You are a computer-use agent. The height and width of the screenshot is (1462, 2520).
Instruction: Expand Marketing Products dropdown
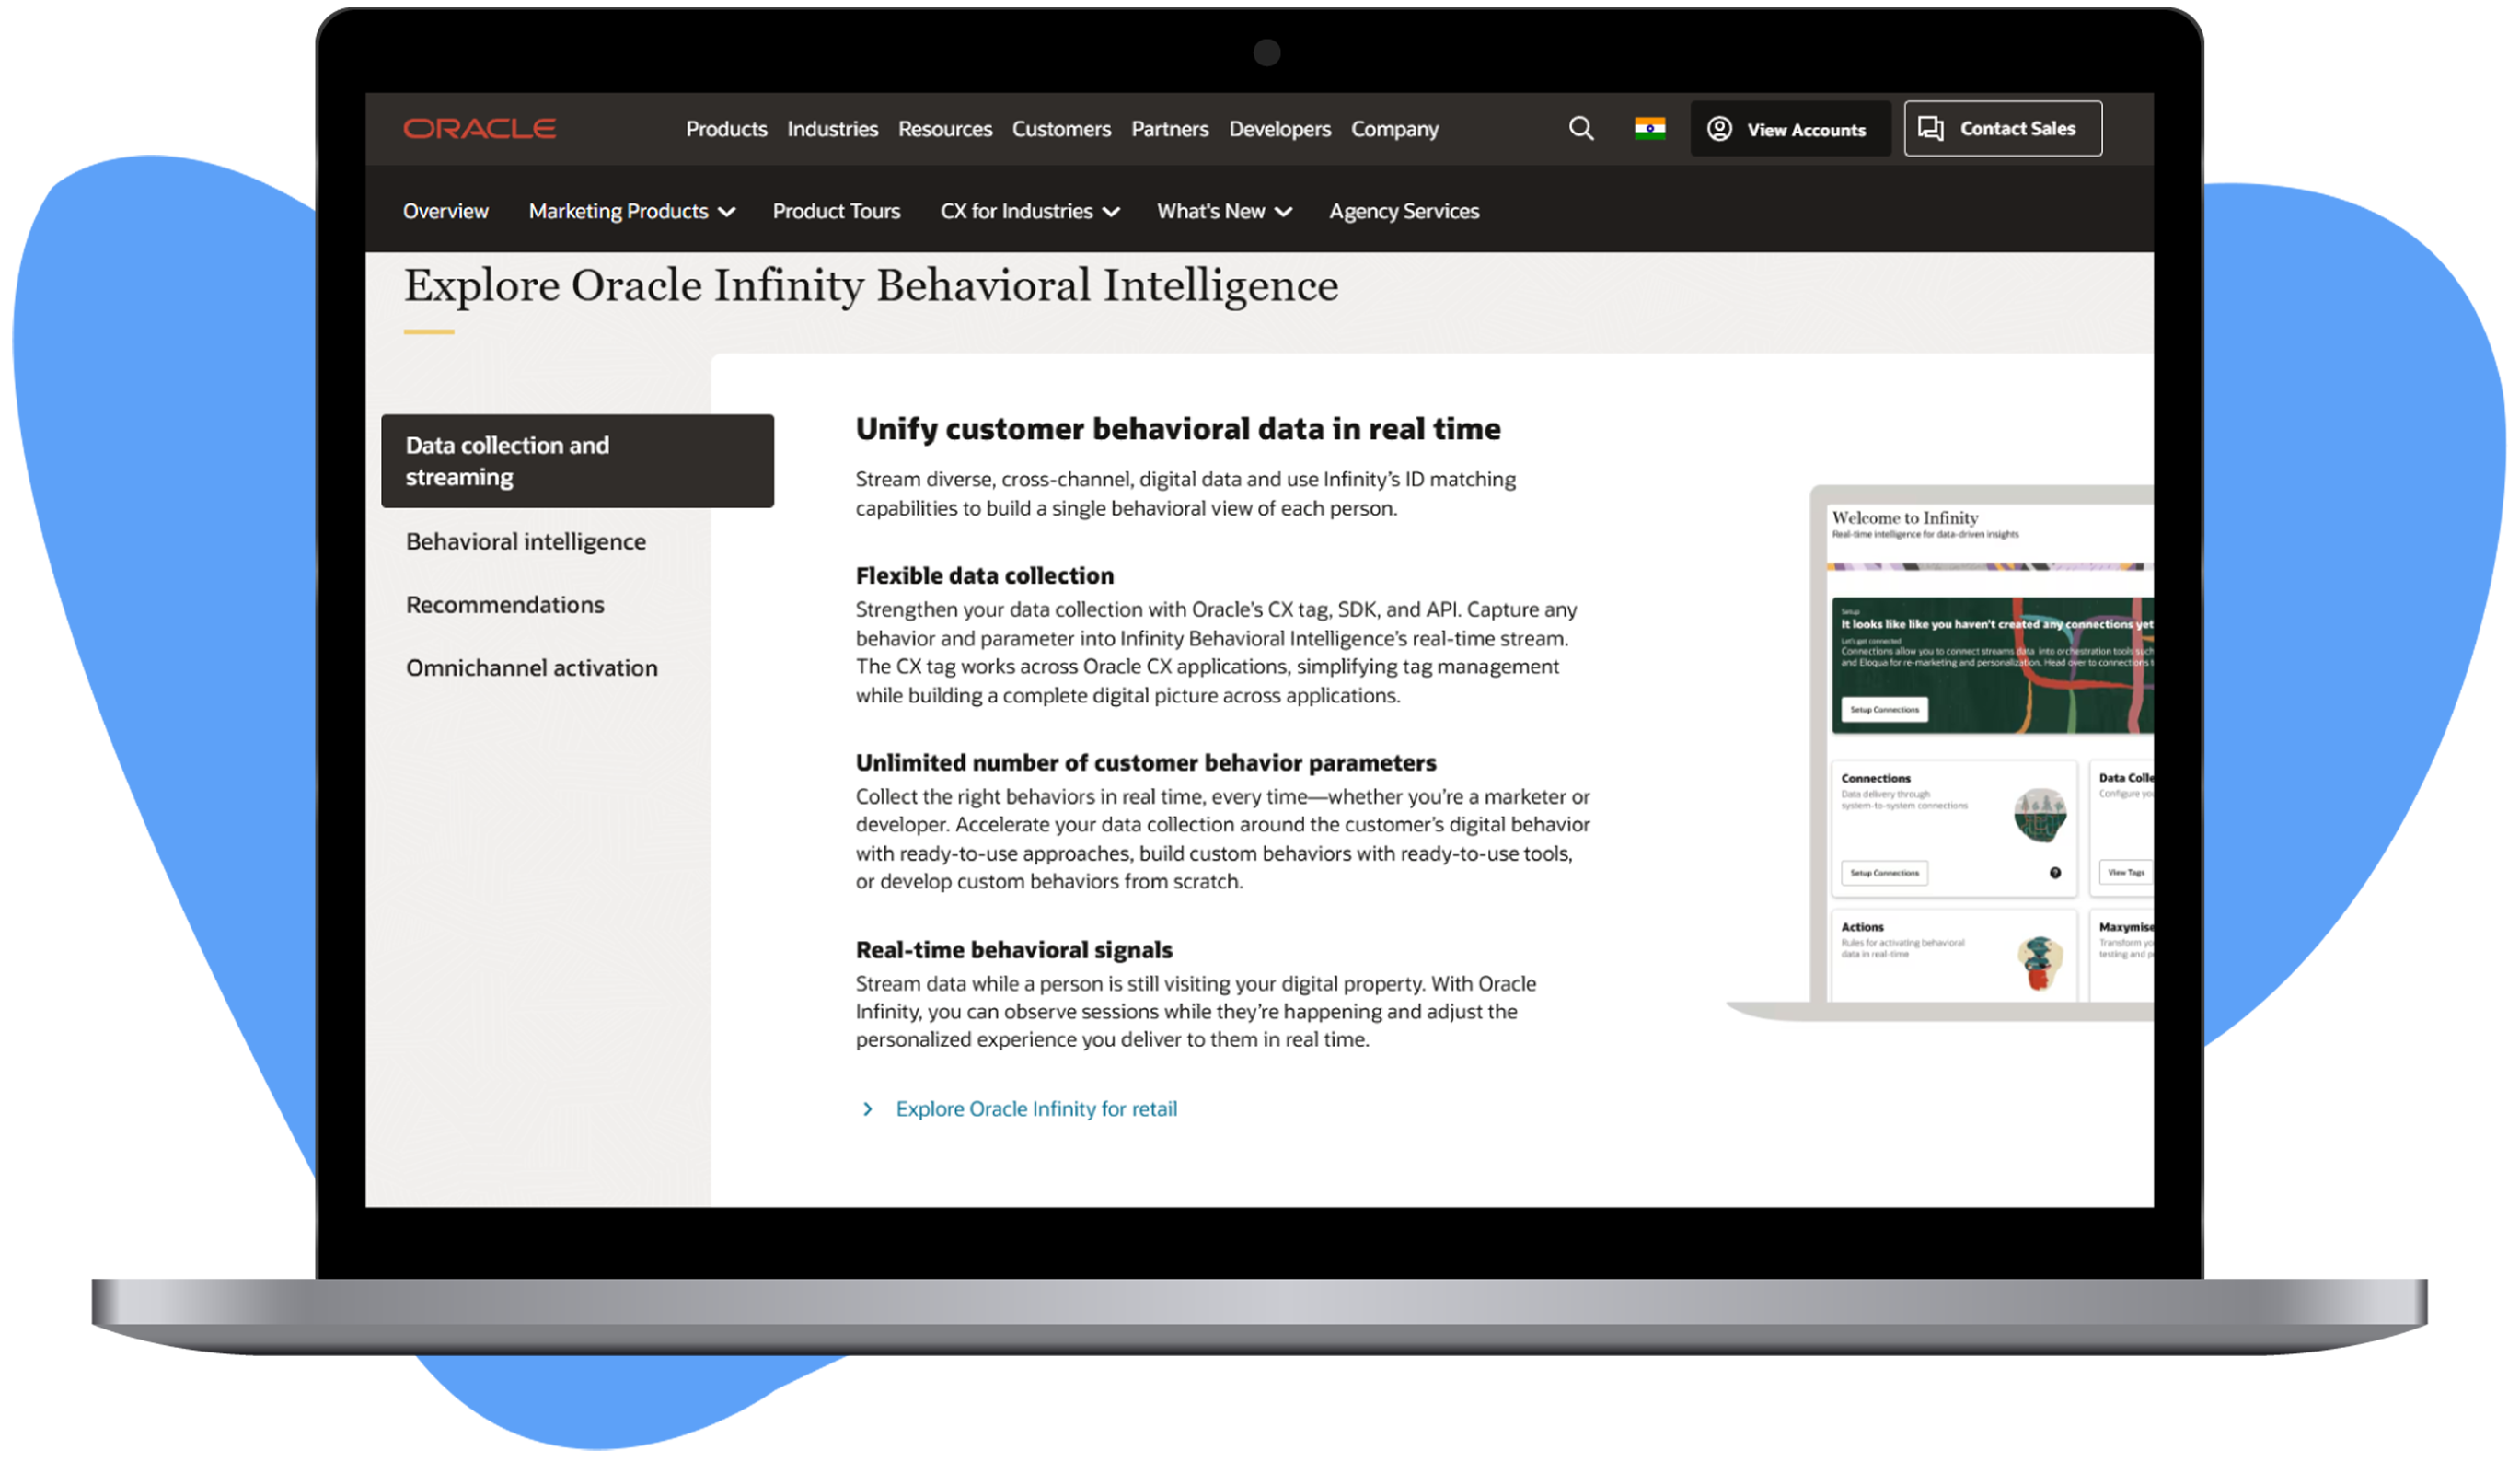pyautogui.click(x=631, y=212)
